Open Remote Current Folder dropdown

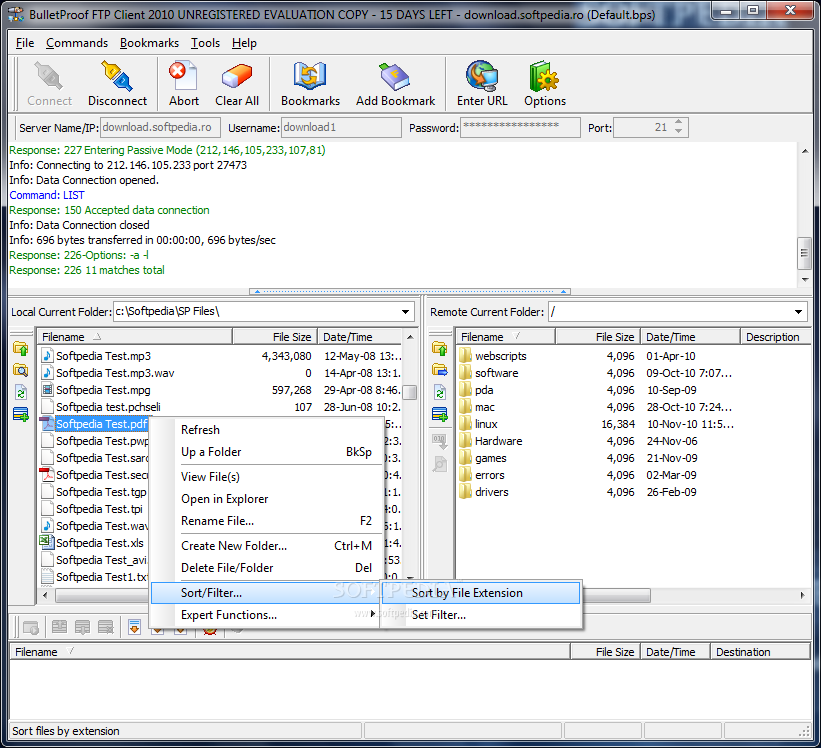pyautogui.click(x=798, y=311)
